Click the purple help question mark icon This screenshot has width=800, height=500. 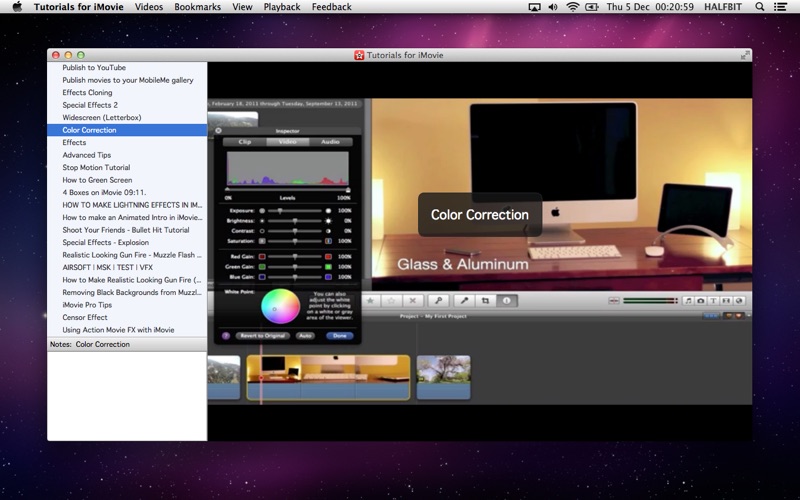pyautogui.click(x=226, y=336)
